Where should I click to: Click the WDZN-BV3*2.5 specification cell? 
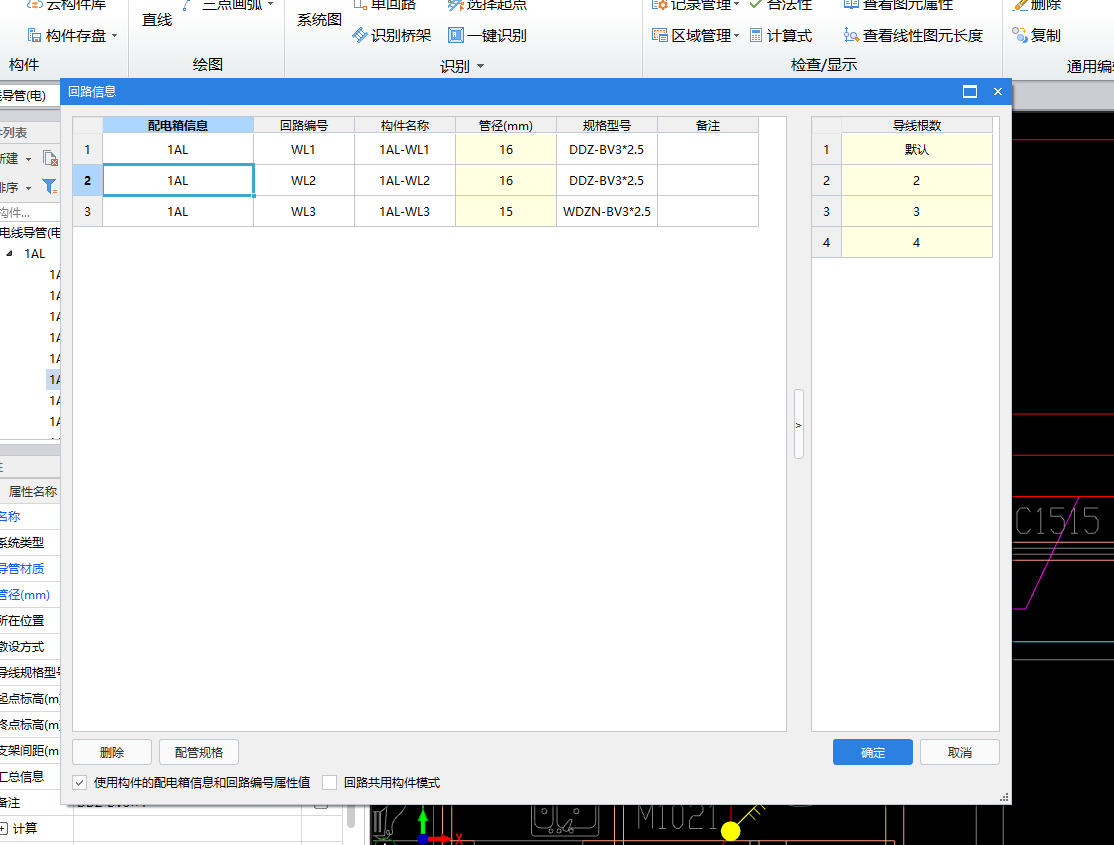tap(606, 211)
